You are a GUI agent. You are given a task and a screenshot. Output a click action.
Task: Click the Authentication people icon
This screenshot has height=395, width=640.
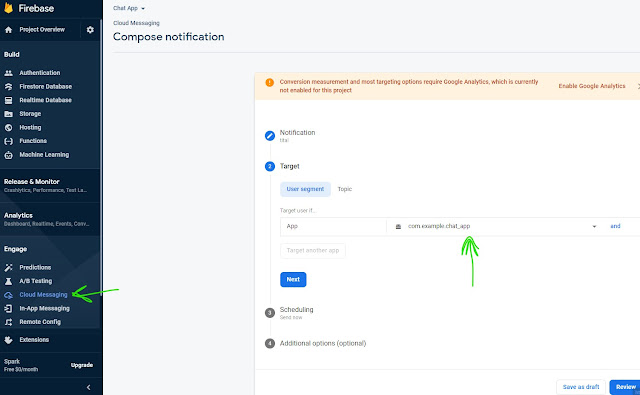click(x=8, y=73)
